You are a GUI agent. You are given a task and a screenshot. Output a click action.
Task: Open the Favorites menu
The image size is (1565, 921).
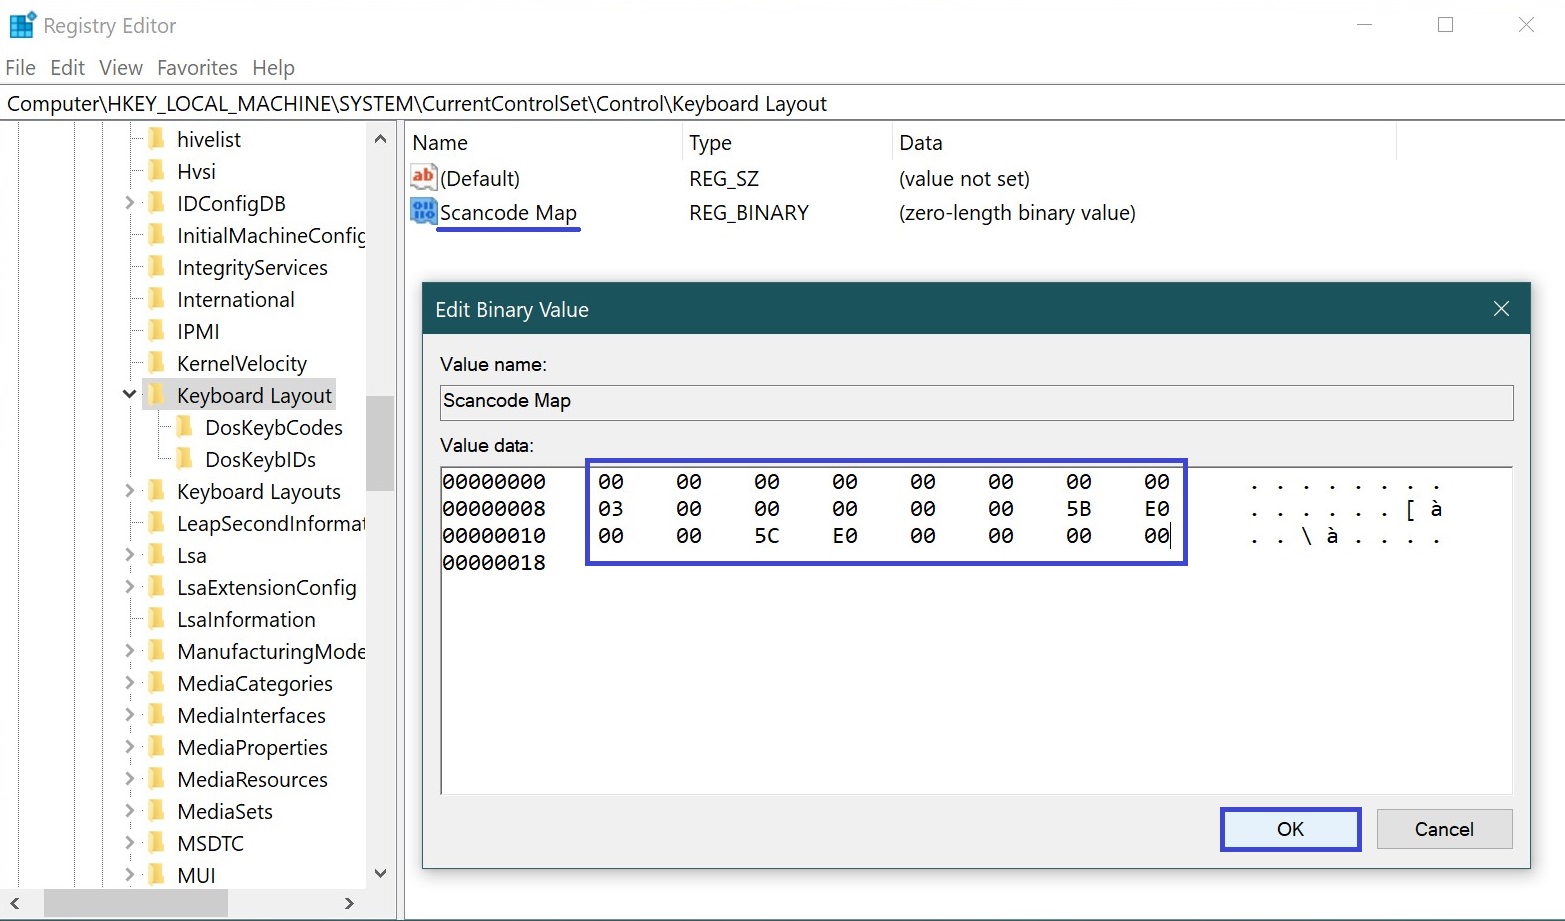(197, 67)
